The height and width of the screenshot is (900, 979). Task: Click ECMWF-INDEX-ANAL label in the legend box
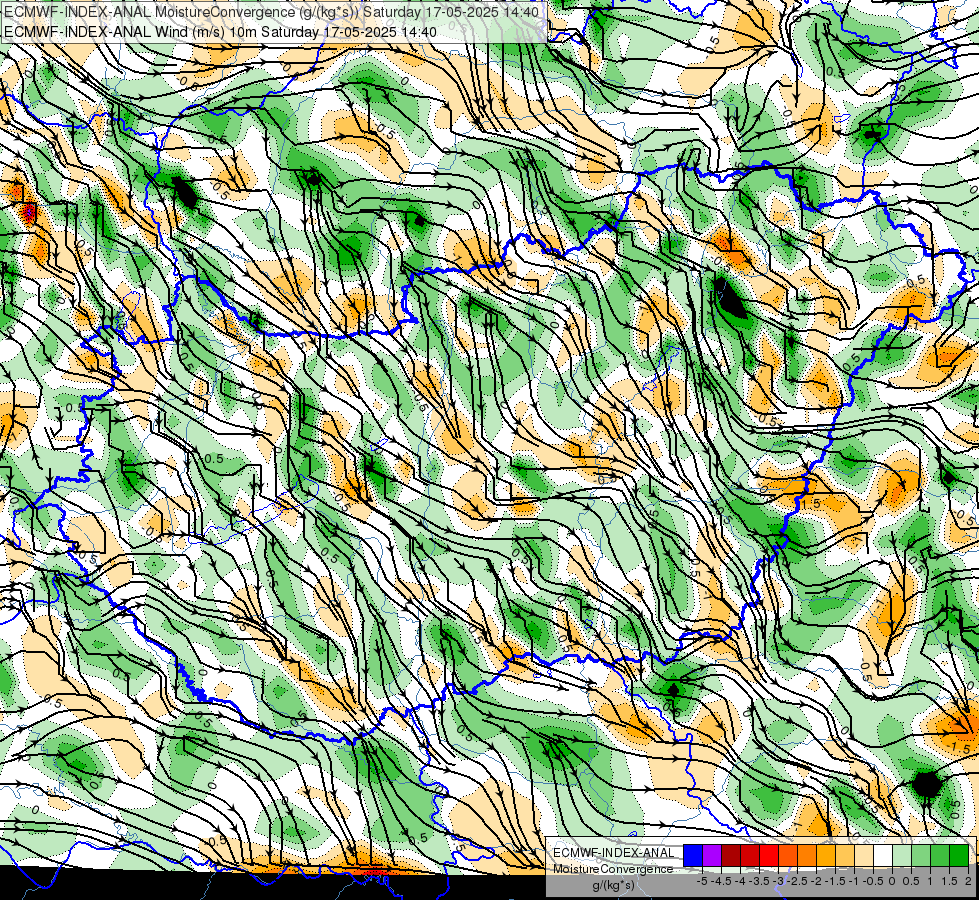click(x=614, y=853)
